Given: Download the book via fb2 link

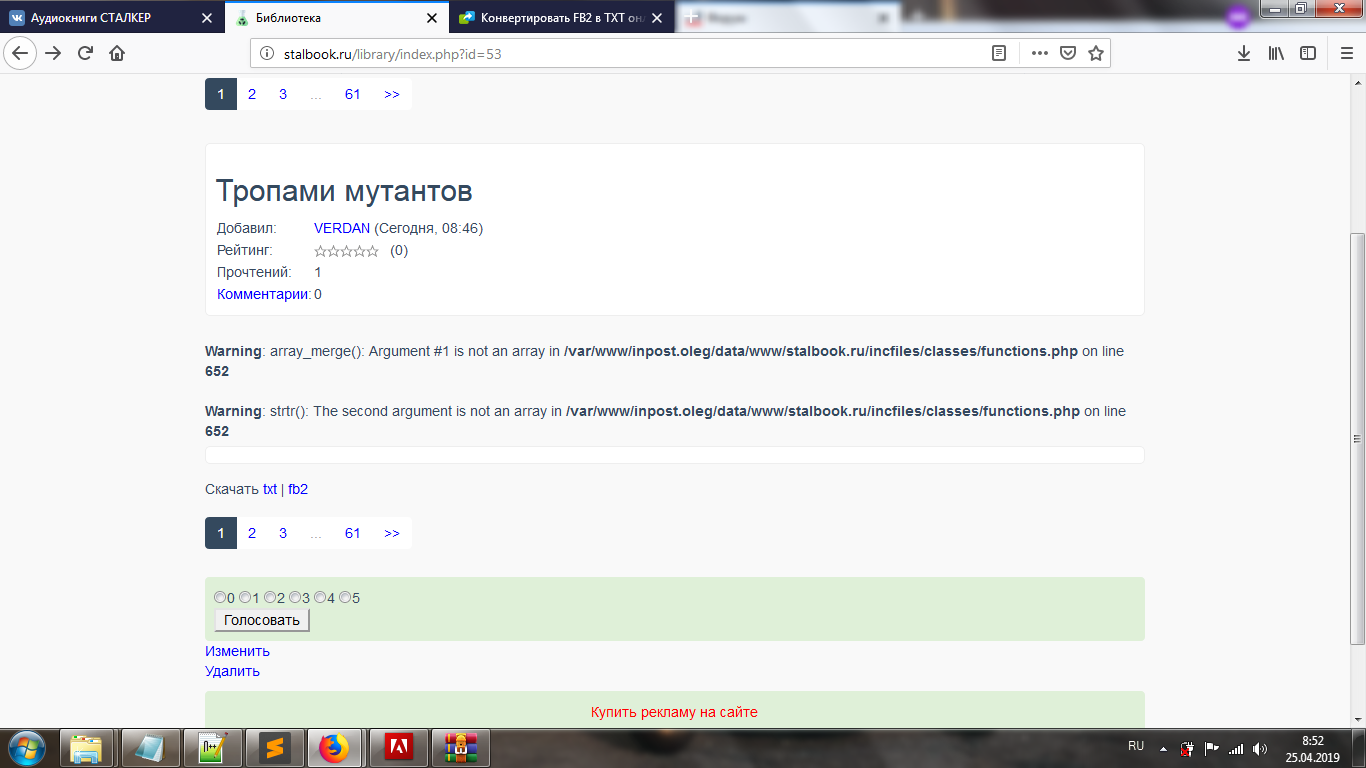Looking at the screenshot, I should [298, 489].
